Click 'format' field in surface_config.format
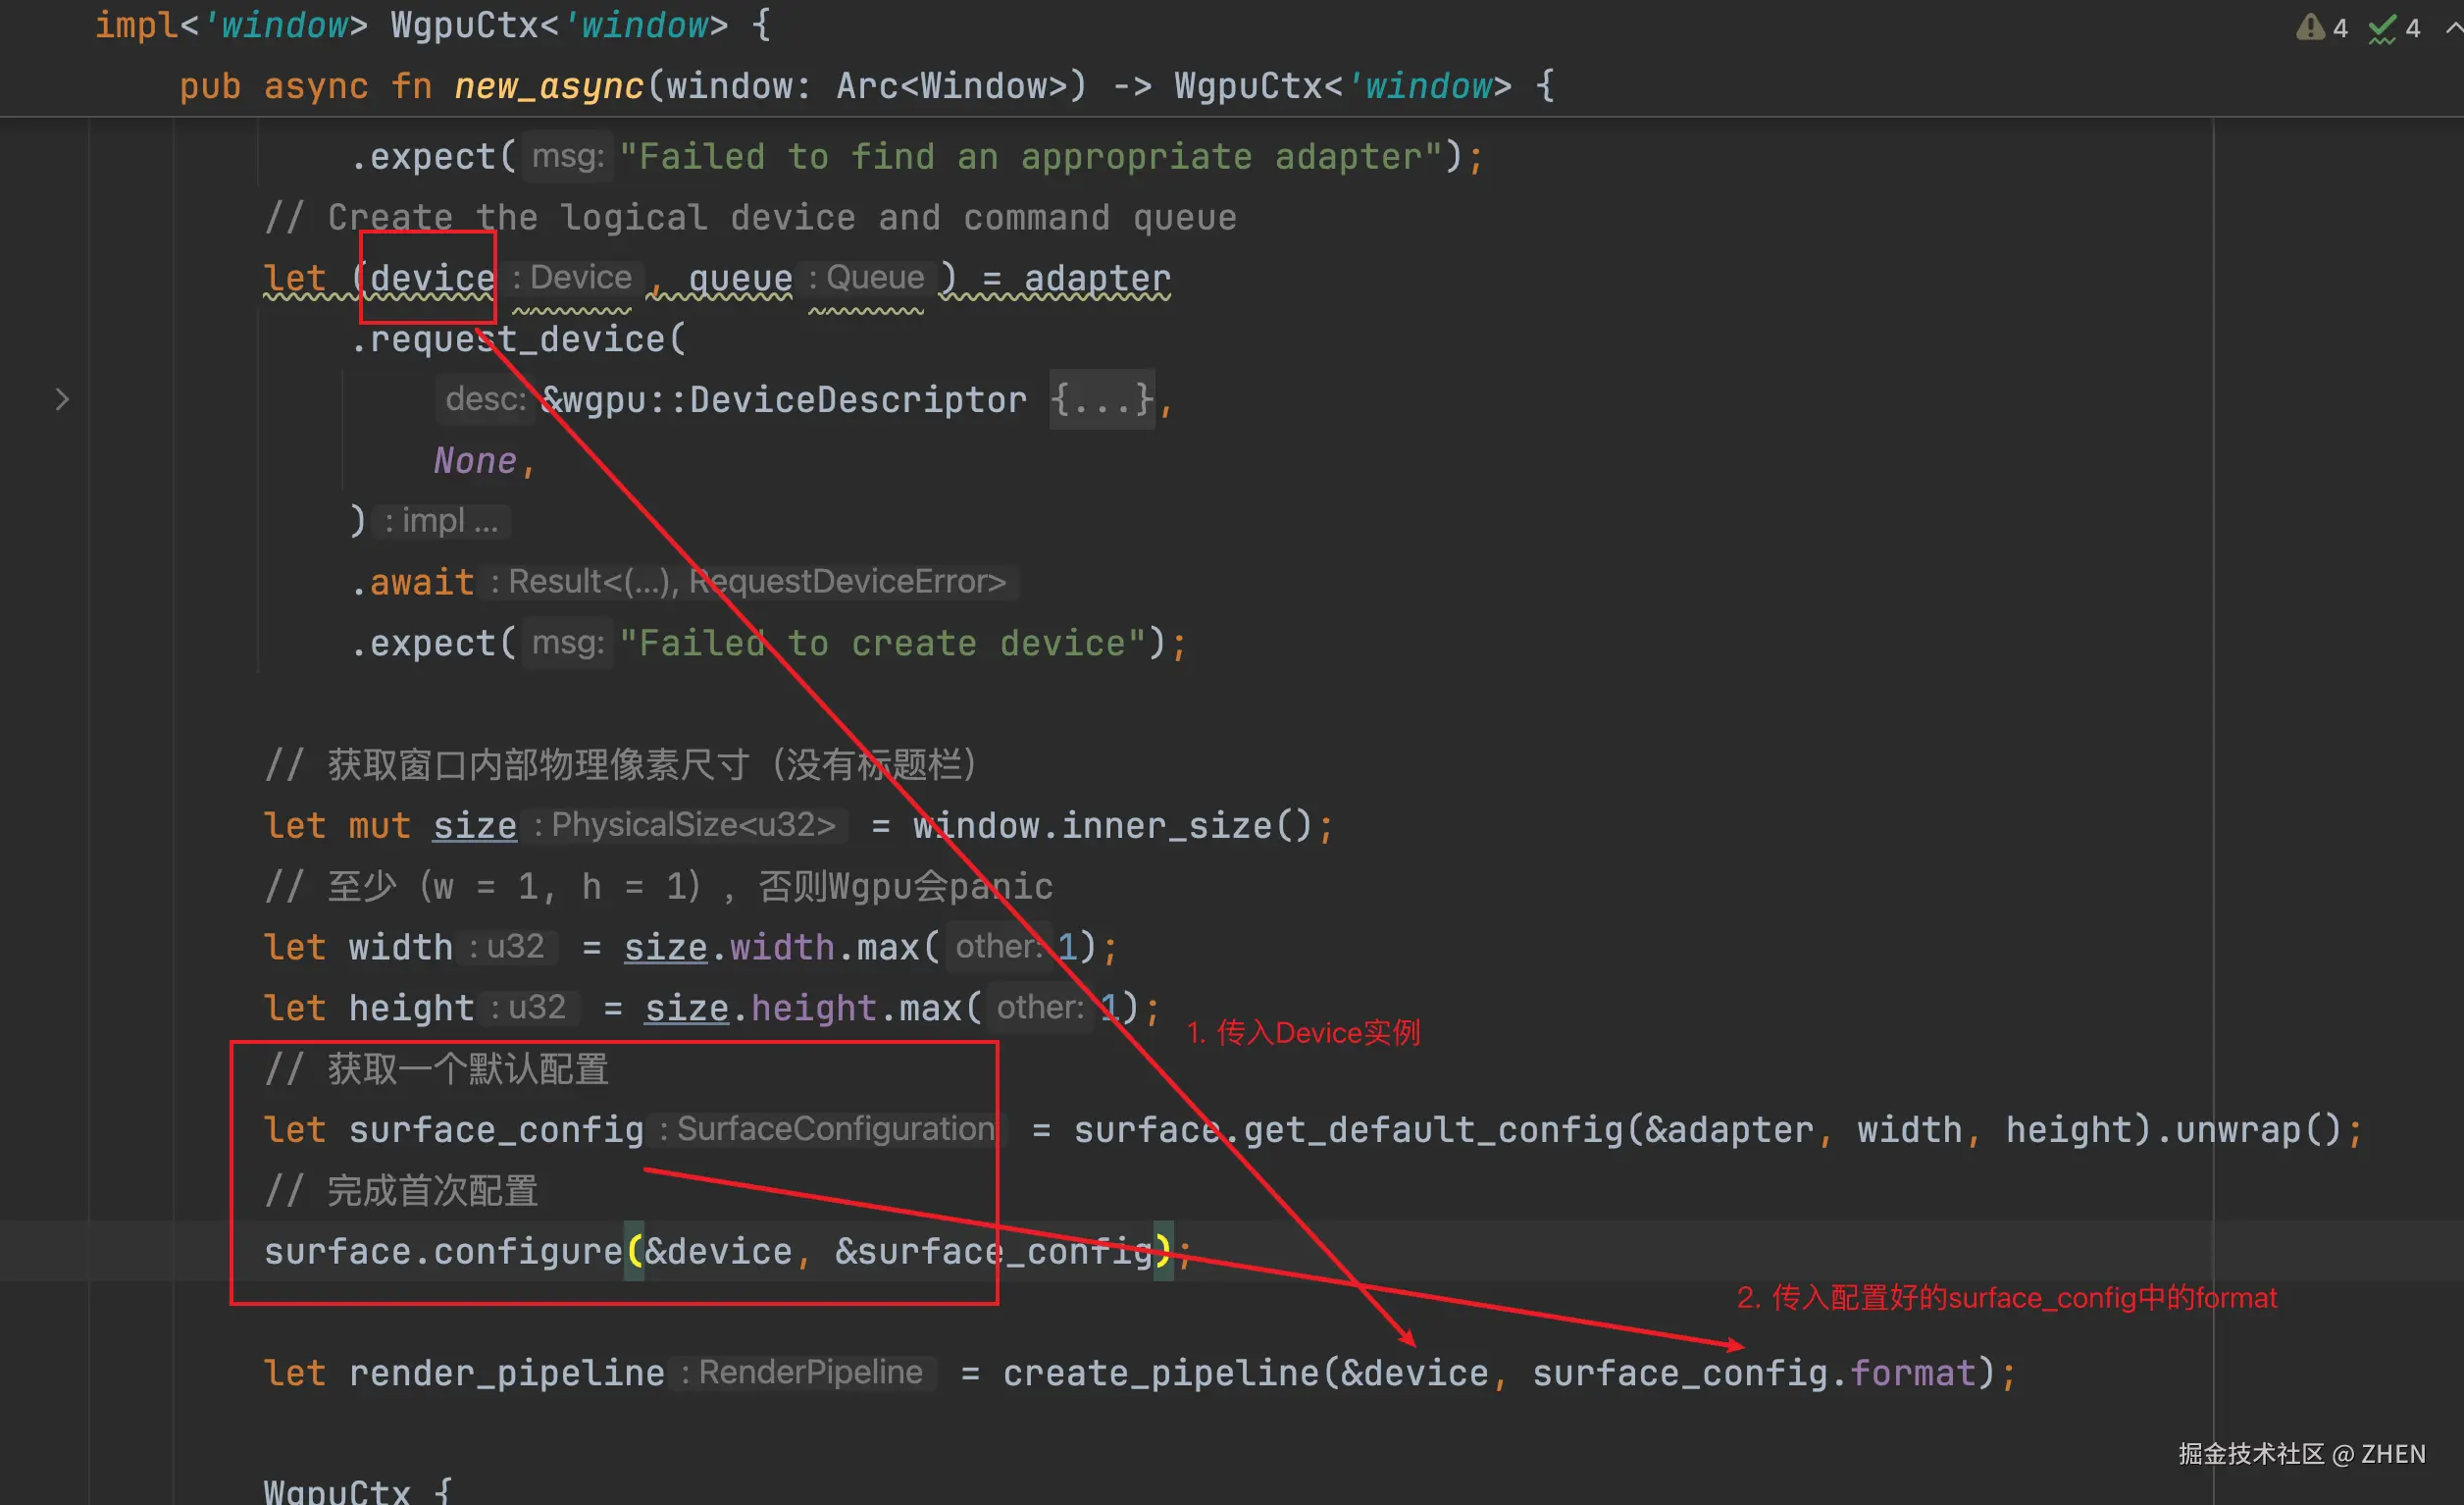Image resolution: width=2464 pixels, height=1505 pixels. pyautogui.click(x=1912, y=1374)
